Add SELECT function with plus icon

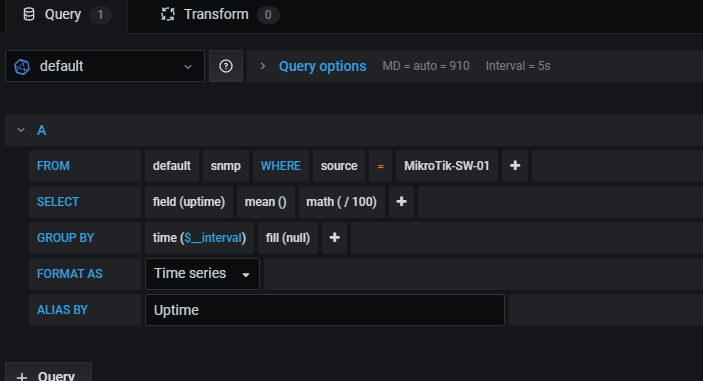coord(401,202)
